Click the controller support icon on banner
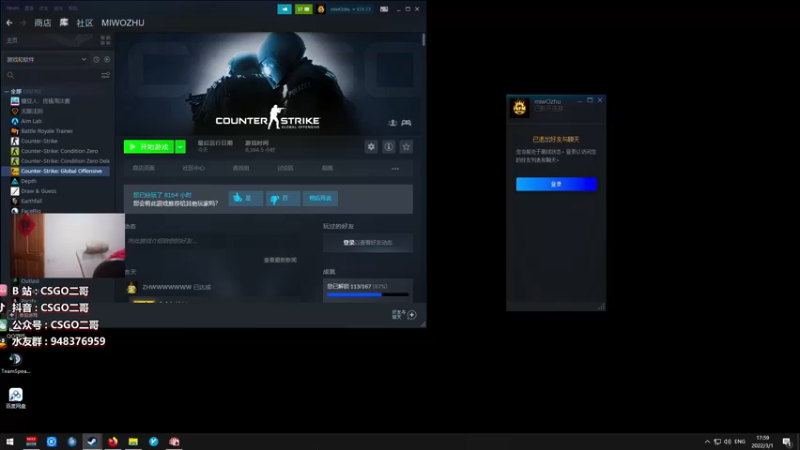 click(406, 122)
